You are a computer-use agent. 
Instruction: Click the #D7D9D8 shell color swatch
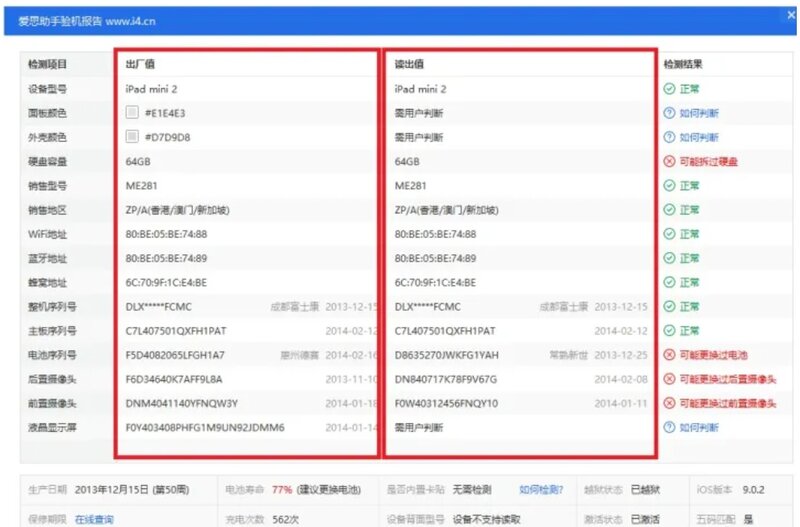coord(132,136)
